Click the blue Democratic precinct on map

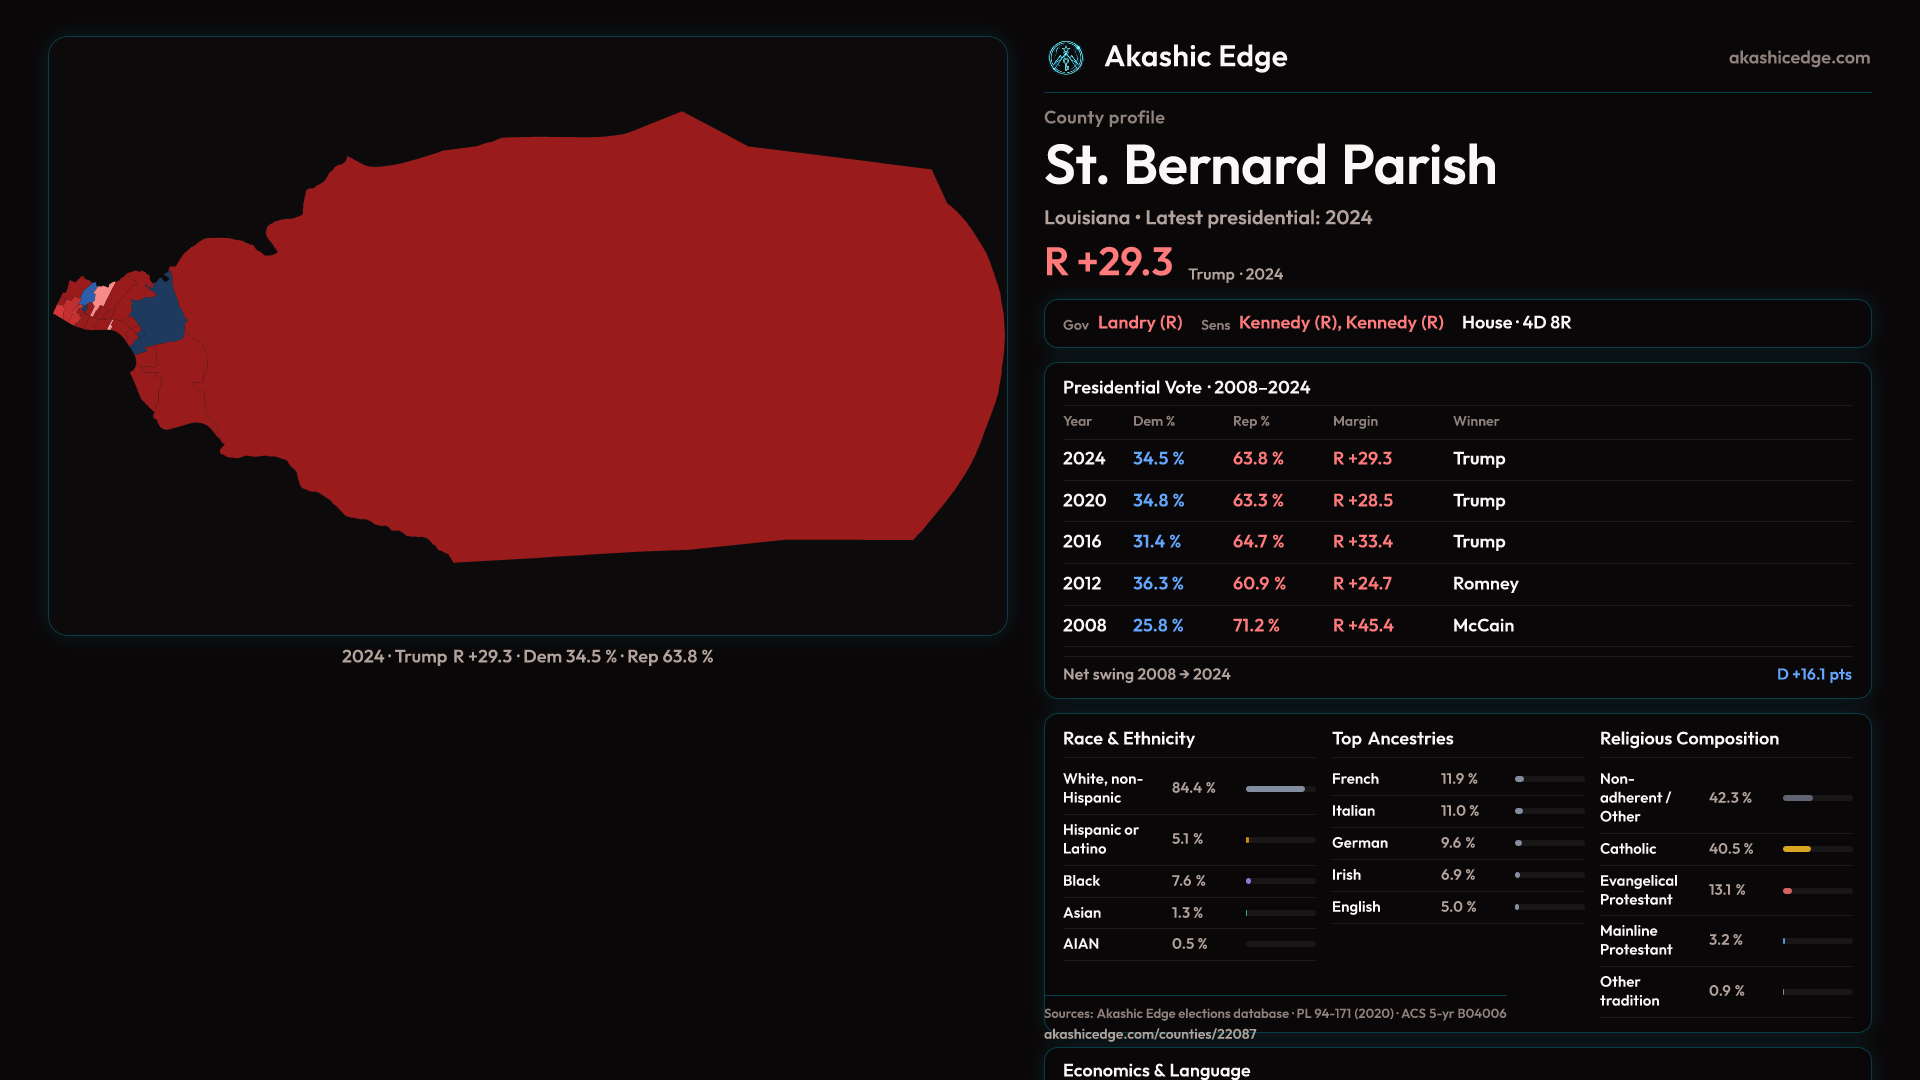(x=158, y=315)
